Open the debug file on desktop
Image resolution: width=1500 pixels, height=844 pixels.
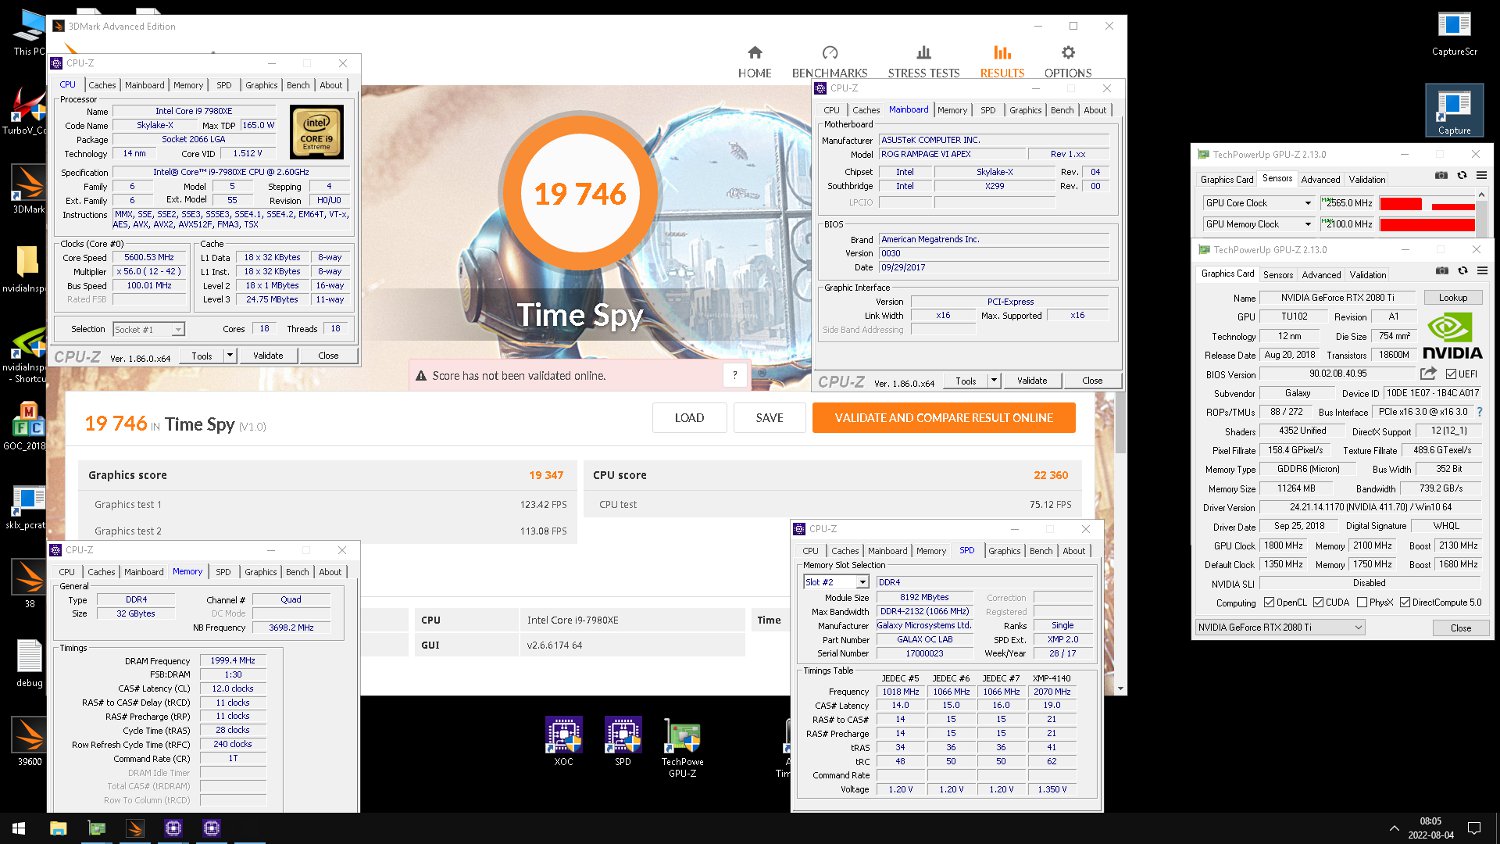point(29,663)
